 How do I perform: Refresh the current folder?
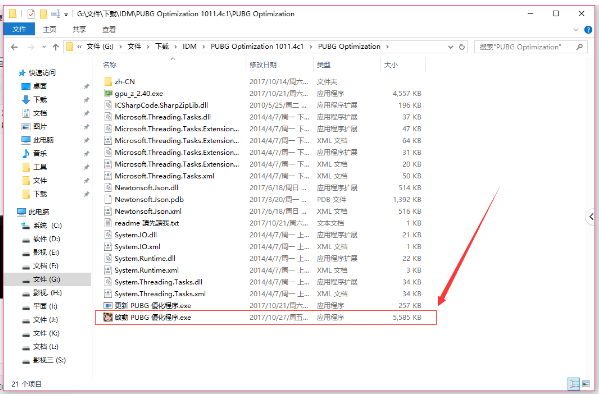tap(462, 47)
